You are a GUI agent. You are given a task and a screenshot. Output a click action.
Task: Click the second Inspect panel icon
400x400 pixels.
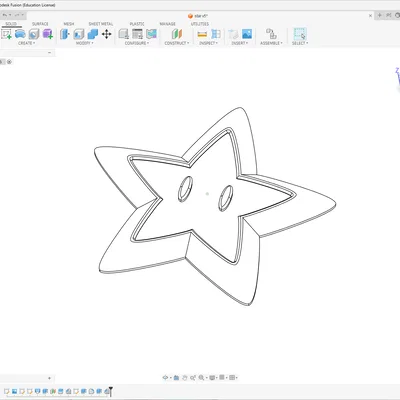coord(216,34)
